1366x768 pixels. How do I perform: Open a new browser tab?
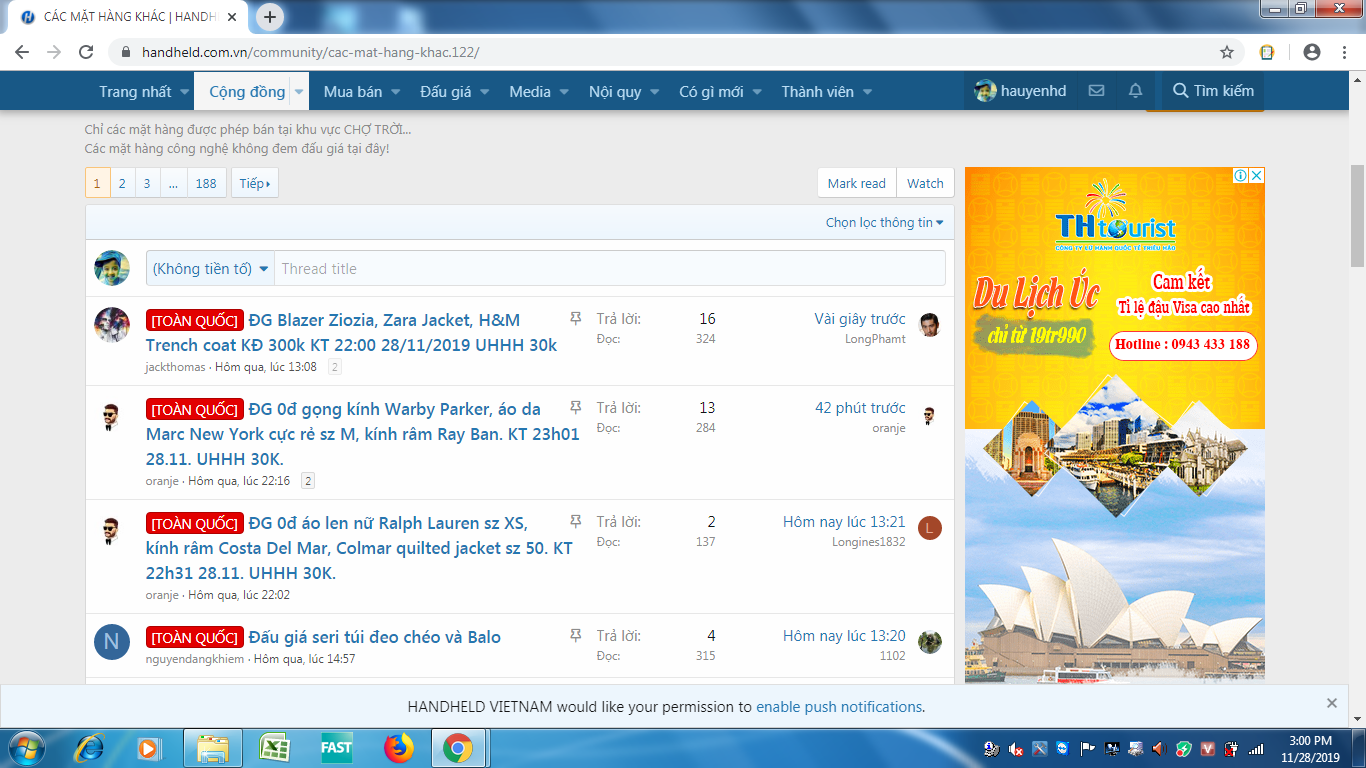[x=270, y=17]
